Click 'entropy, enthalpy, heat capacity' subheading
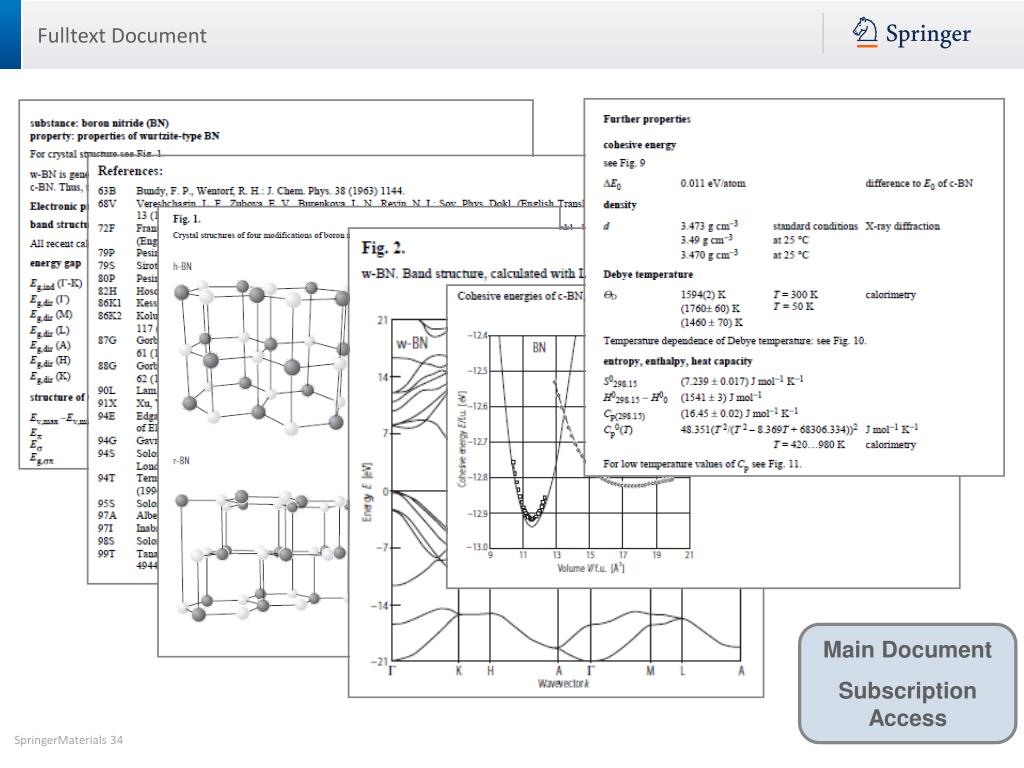 tap(678, 361)
